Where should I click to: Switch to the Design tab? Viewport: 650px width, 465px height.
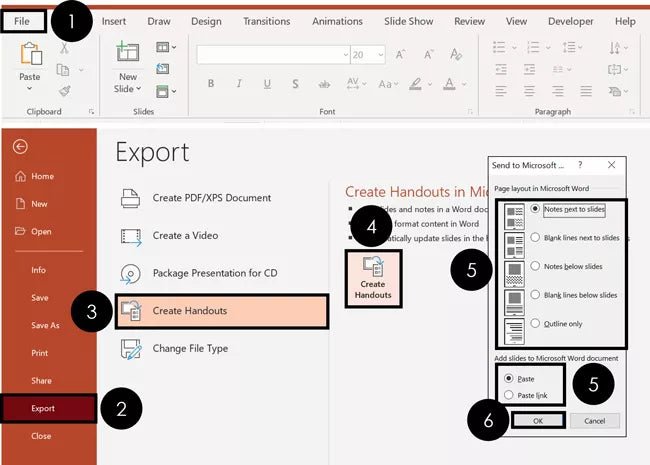206,21
